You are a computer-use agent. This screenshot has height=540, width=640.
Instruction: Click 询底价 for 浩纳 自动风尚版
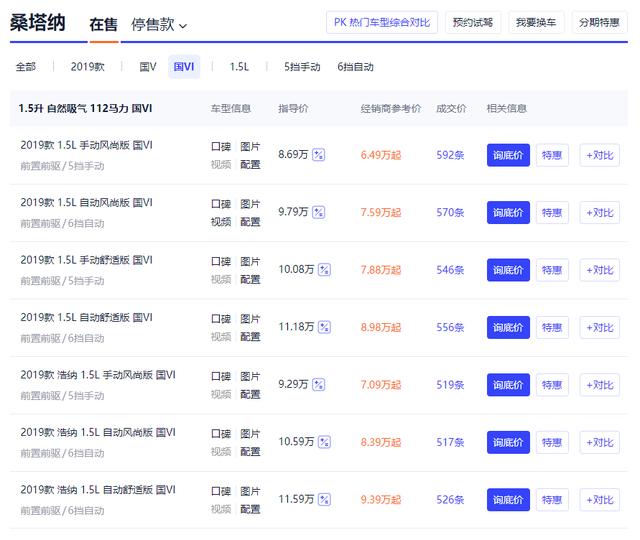(x=508, y=442)
